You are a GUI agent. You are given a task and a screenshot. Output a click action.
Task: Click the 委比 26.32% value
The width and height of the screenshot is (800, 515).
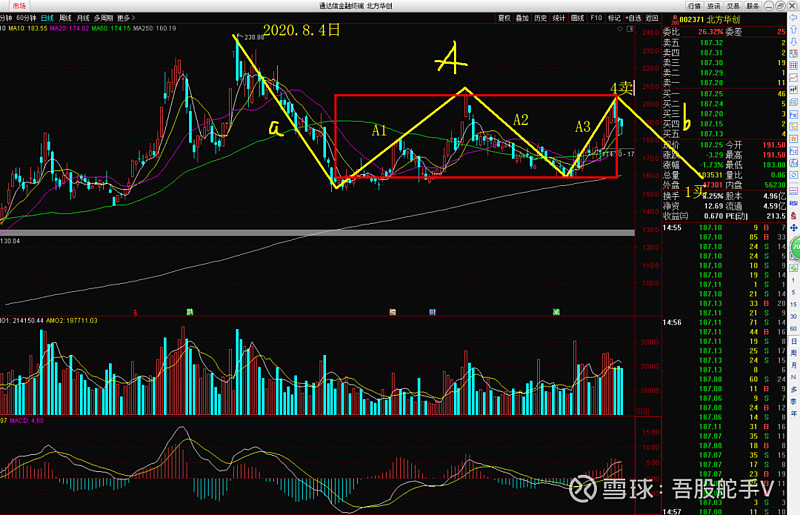click(x=710, y=32)
